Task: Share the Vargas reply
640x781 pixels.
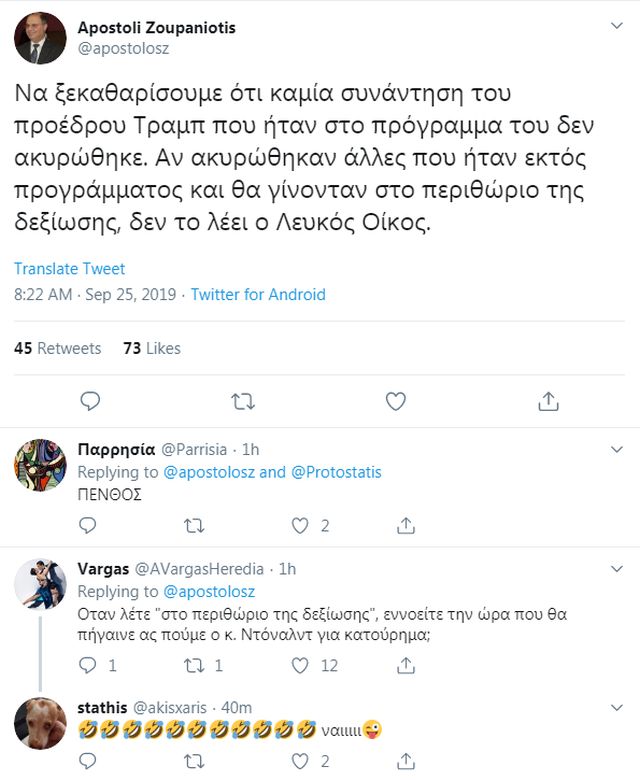Action: (406, 665)
